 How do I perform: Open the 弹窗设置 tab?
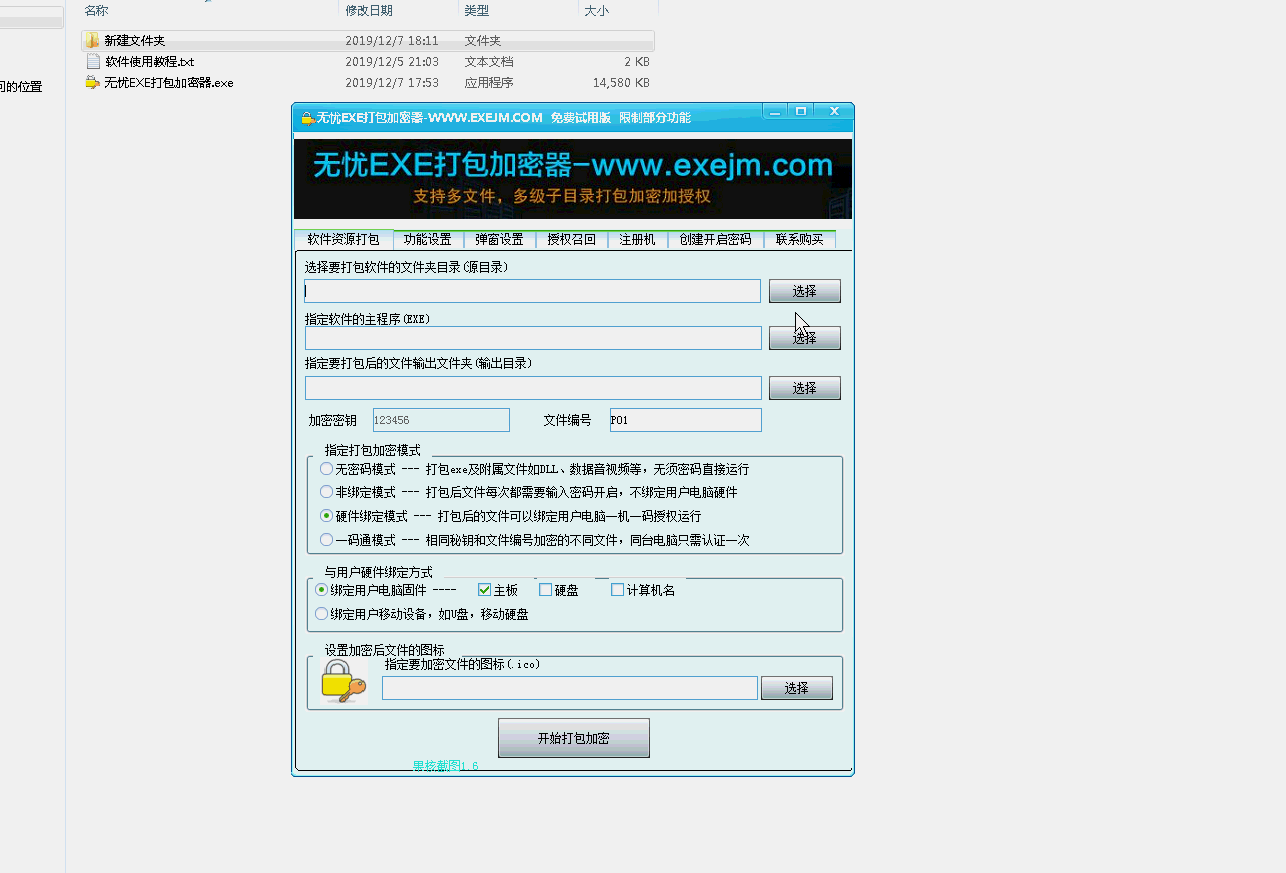(x=499, y=240)
